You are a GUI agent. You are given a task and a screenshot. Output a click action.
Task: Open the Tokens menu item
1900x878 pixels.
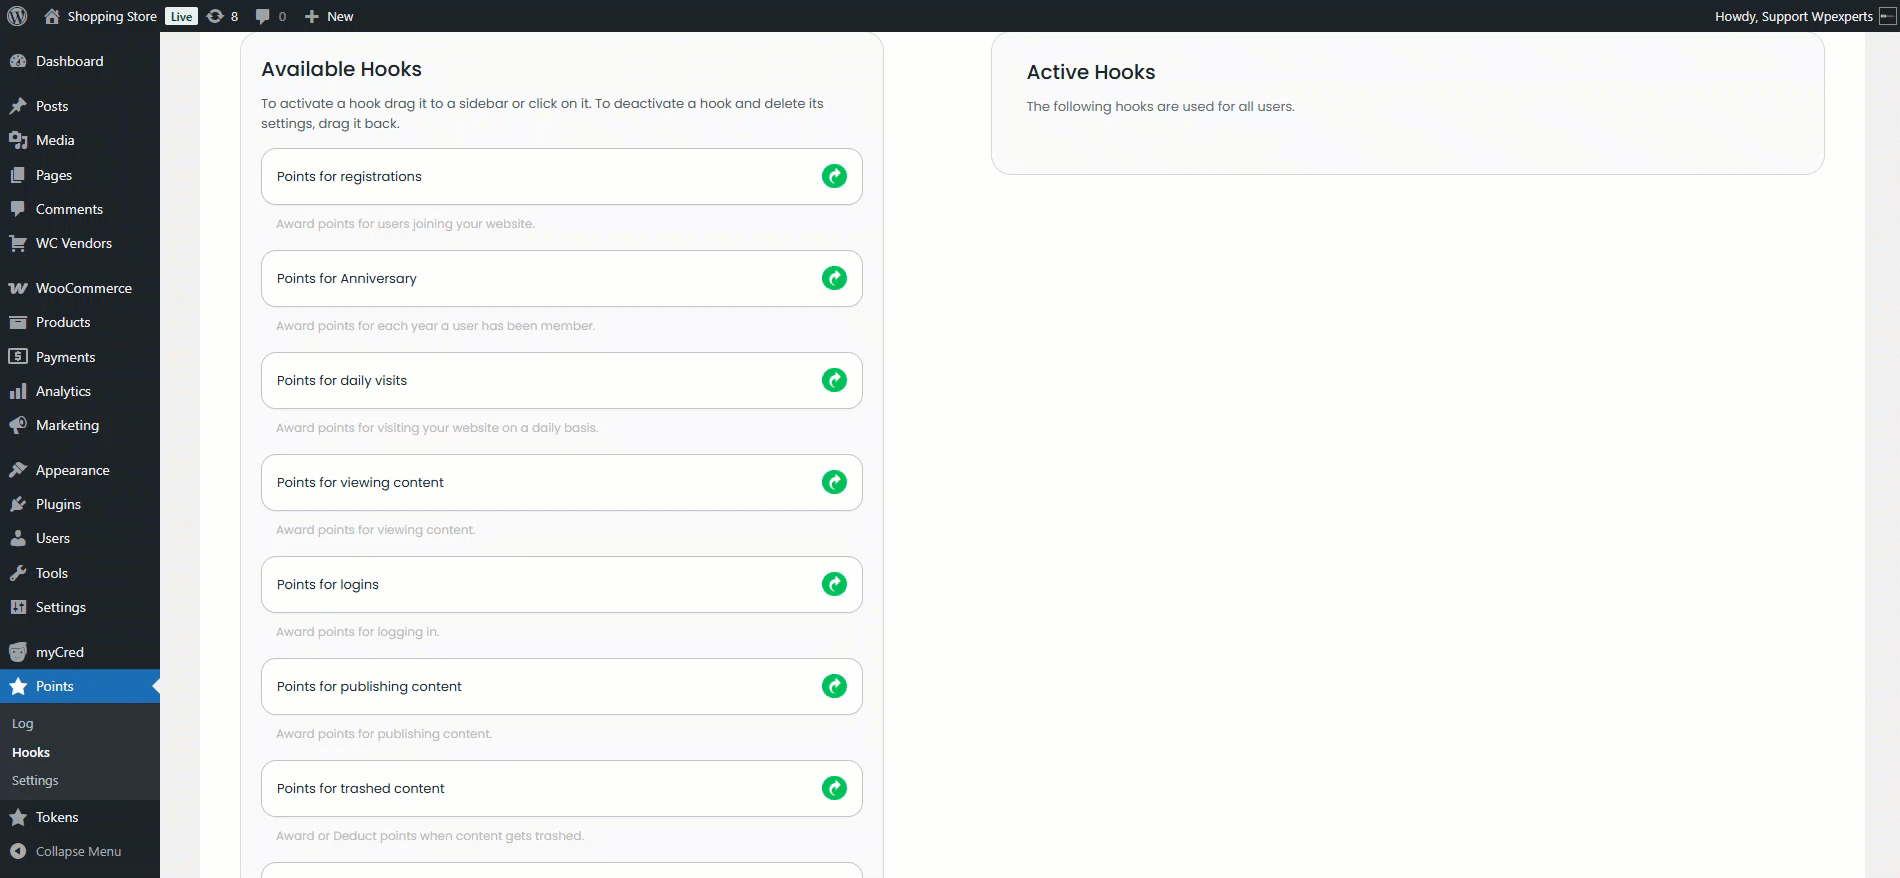click(57, 817)
